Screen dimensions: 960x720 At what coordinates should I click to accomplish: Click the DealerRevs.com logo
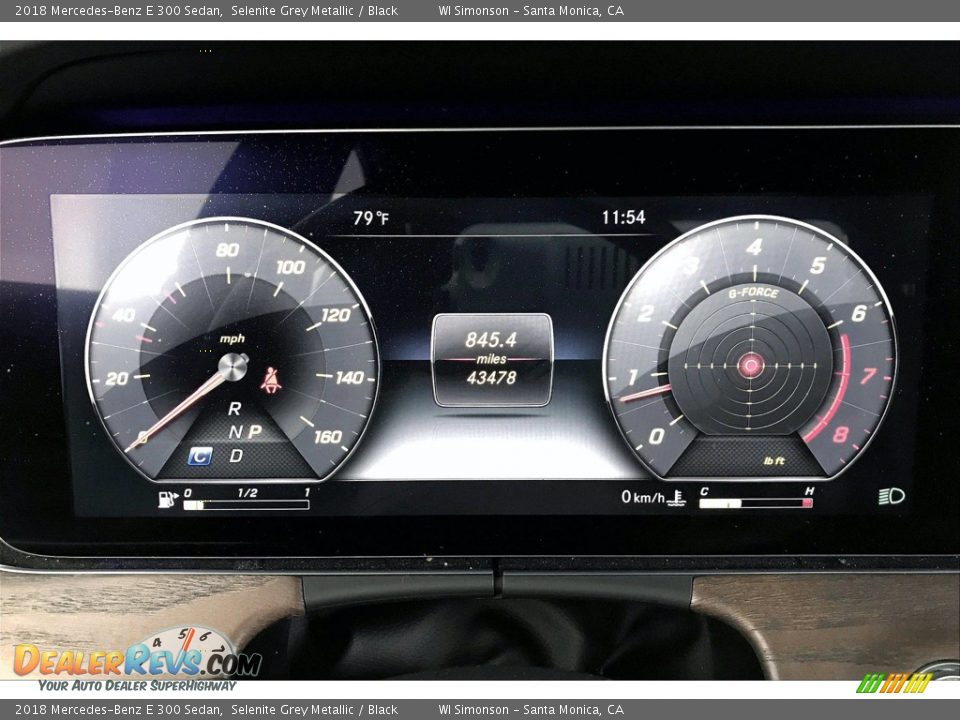(x=138, y=659)
